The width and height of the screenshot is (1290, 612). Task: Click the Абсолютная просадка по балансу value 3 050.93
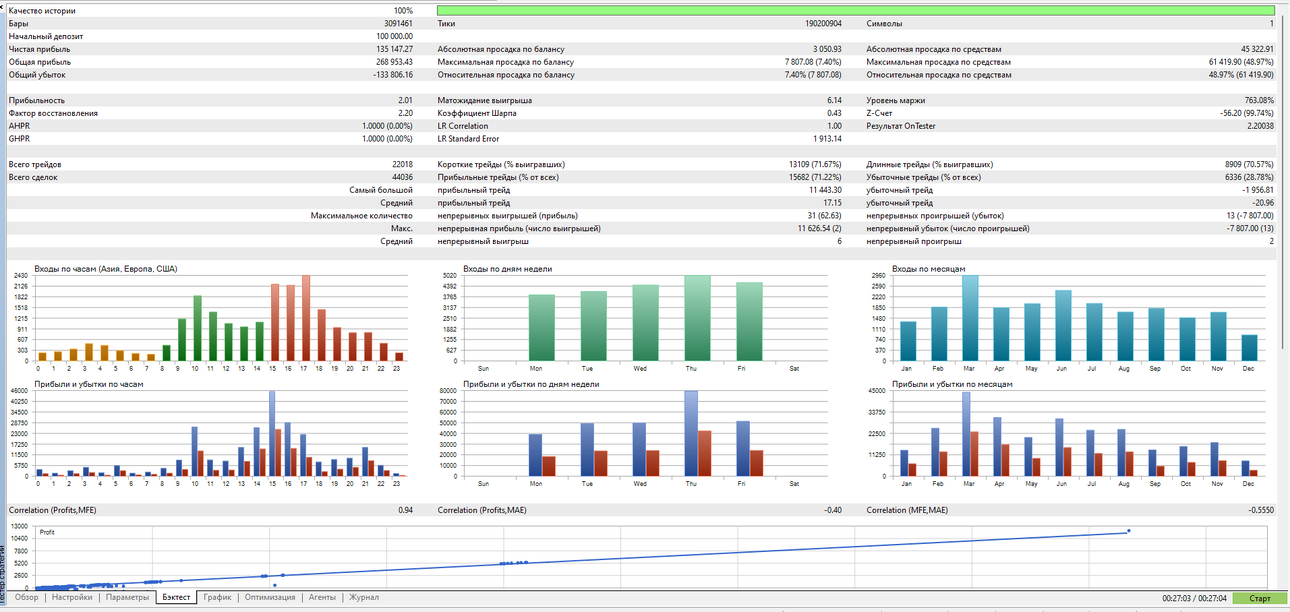(x=827, y=49)
